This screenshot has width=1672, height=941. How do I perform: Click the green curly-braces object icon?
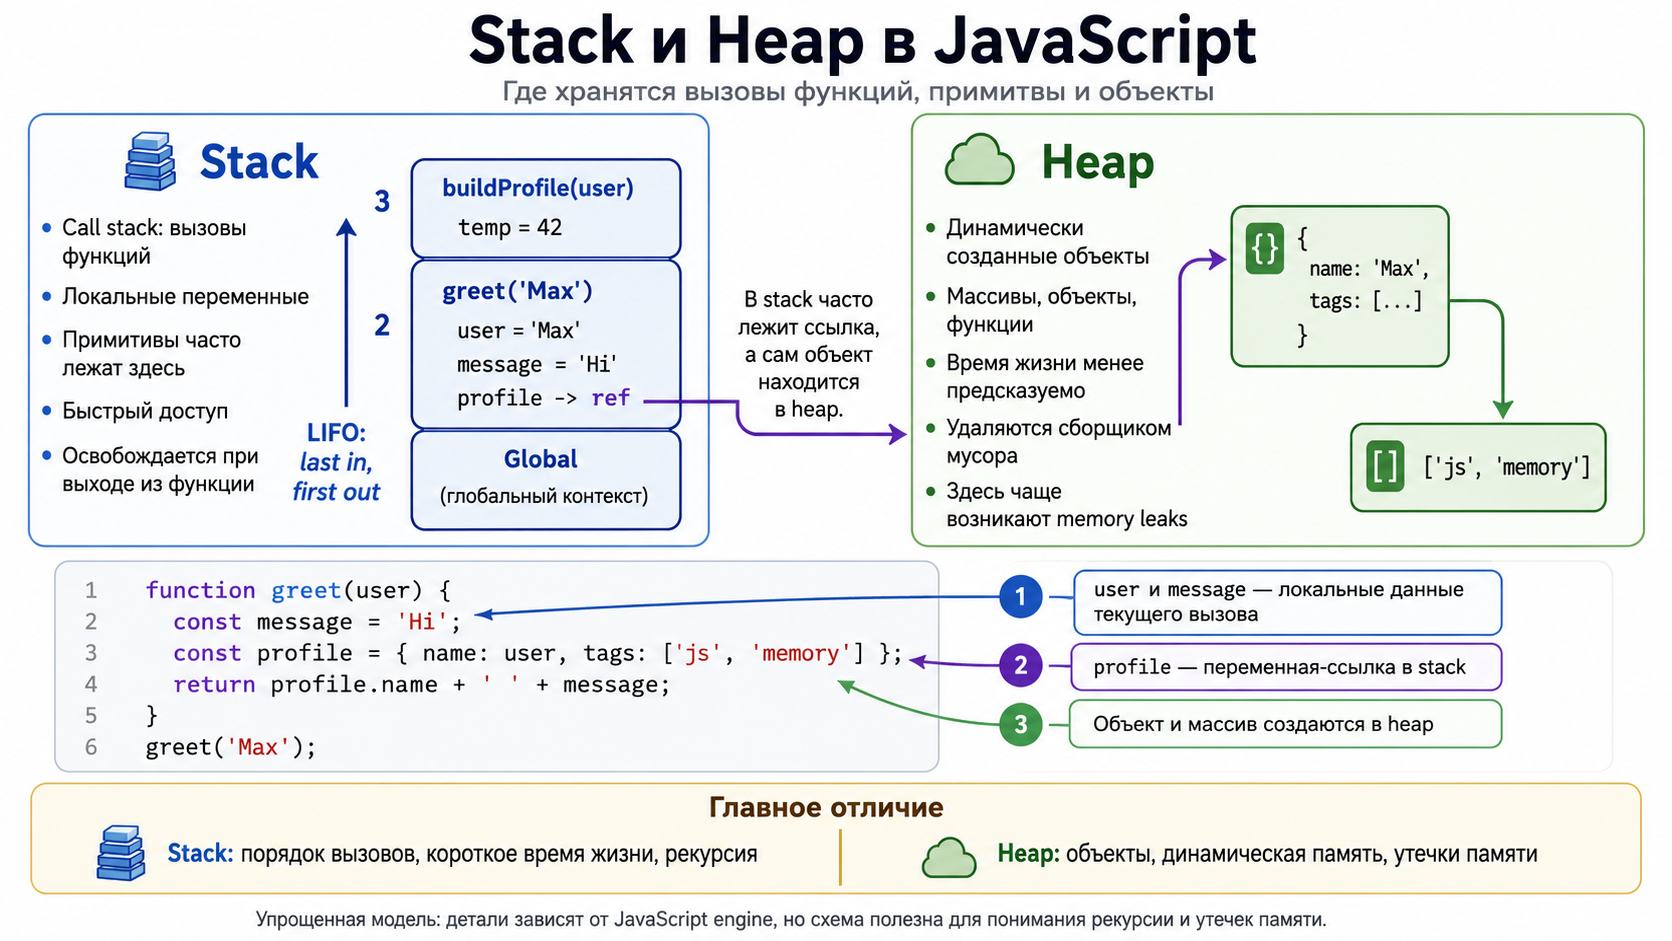[x=1265, y=248]
